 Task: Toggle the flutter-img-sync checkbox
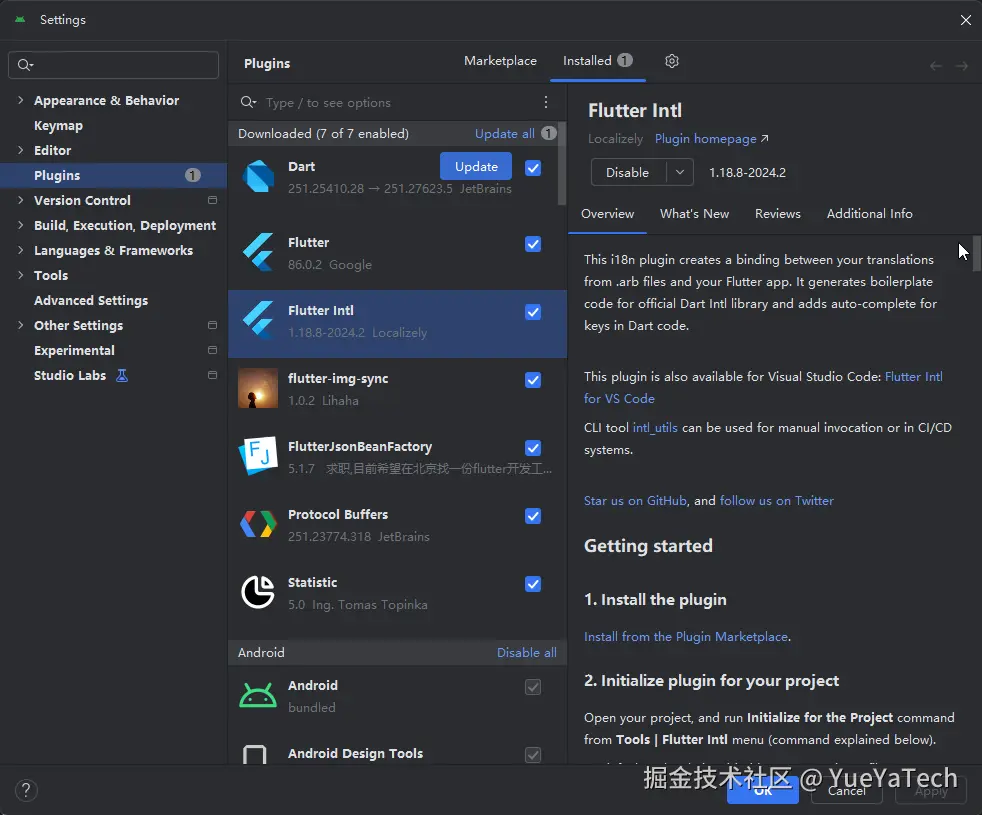pos(533,380)
